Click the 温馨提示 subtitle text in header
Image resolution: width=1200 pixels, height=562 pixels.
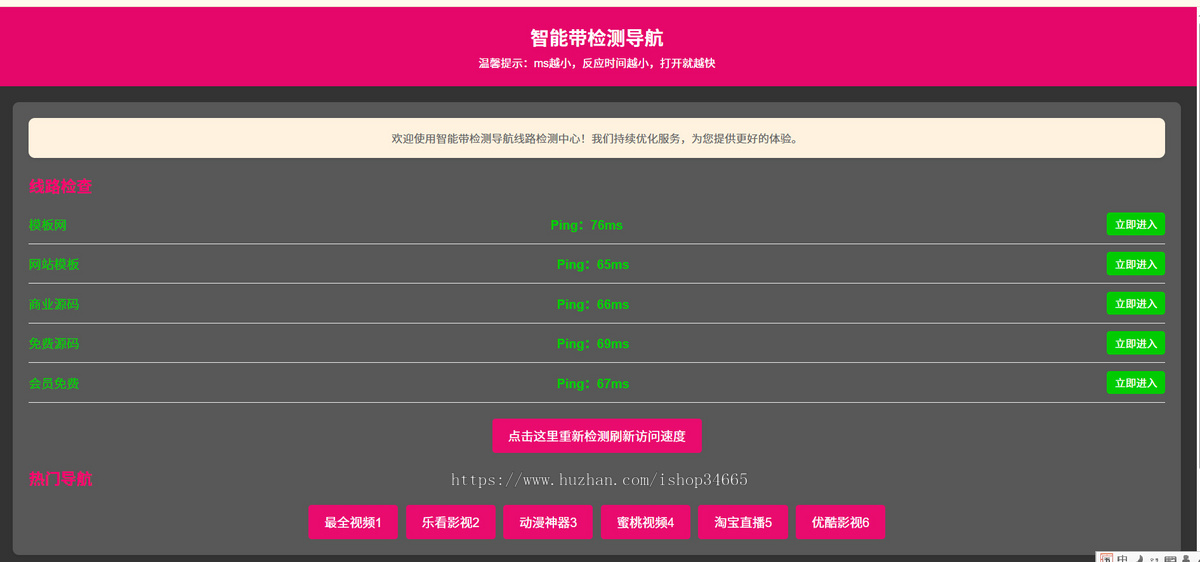click(x=597, y=63)
